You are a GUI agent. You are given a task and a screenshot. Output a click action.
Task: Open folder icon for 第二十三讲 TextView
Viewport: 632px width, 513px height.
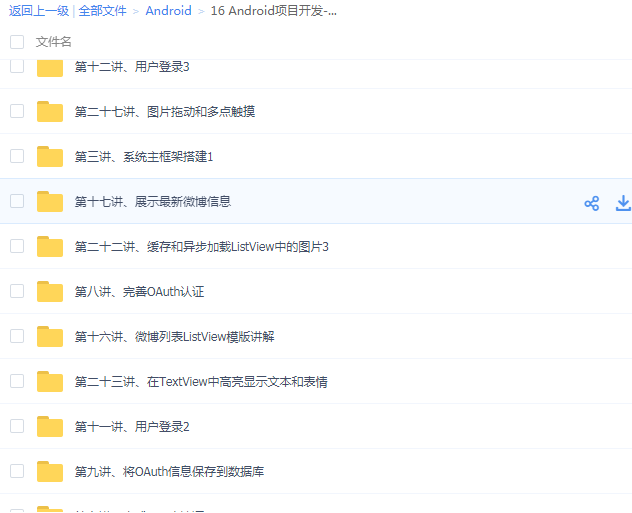tap(50, 382)
